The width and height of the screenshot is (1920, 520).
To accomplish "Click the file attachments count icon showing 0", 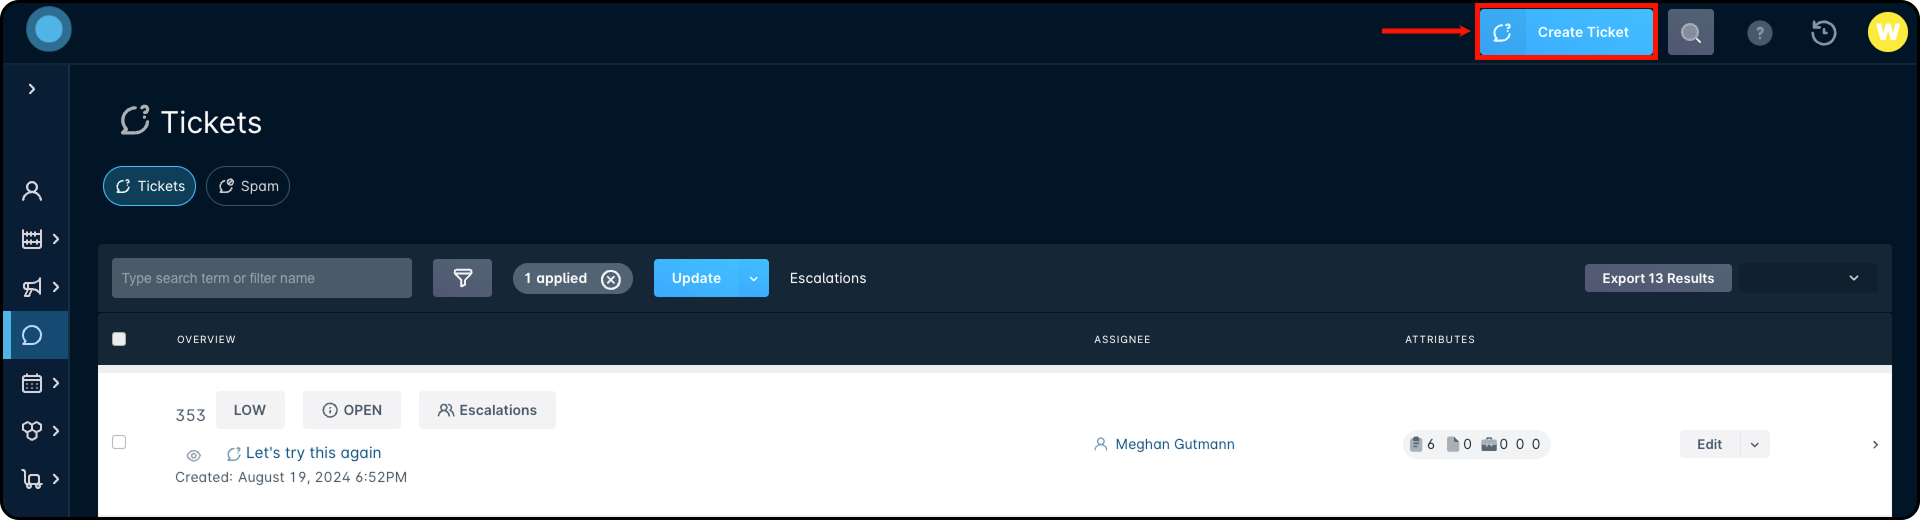I will (1453, 444).
